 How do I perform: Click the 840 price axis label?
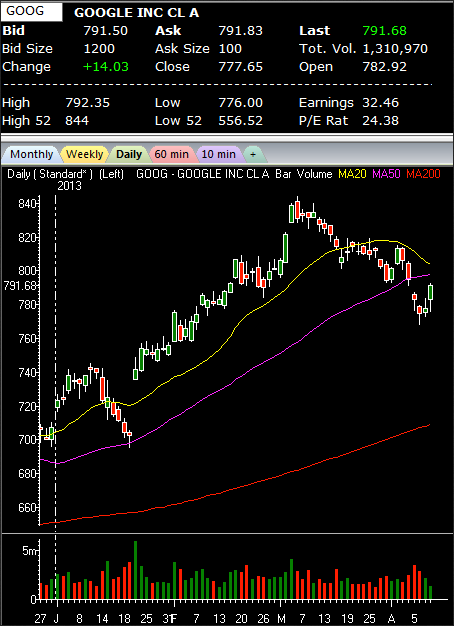(26, 204)
